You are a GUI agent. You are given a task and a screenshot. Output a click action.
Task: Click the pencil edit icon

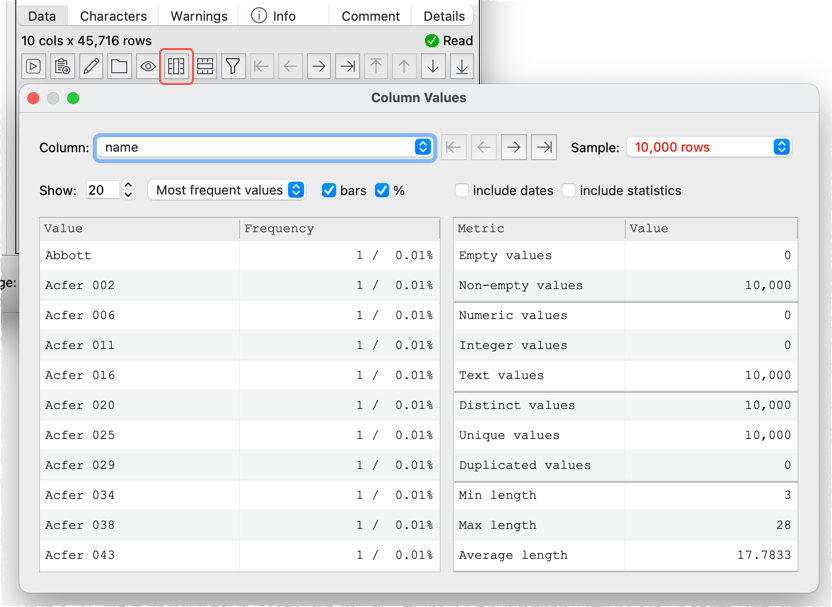(x=91, y=67)
